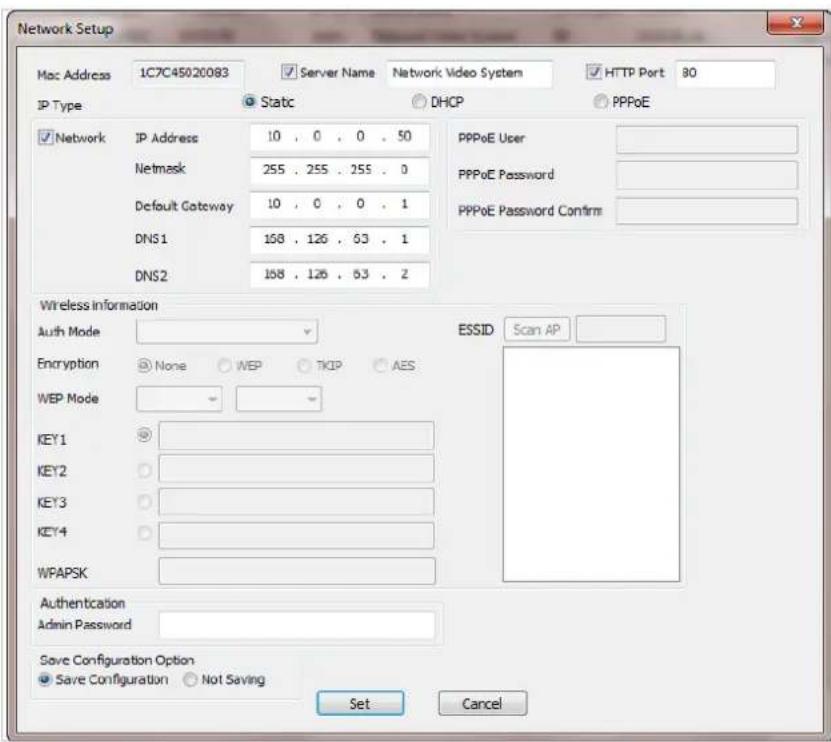Close the Network Setup dialog
Screen dimensions: 831x742
pyautogui.click(x=794, y=23)
